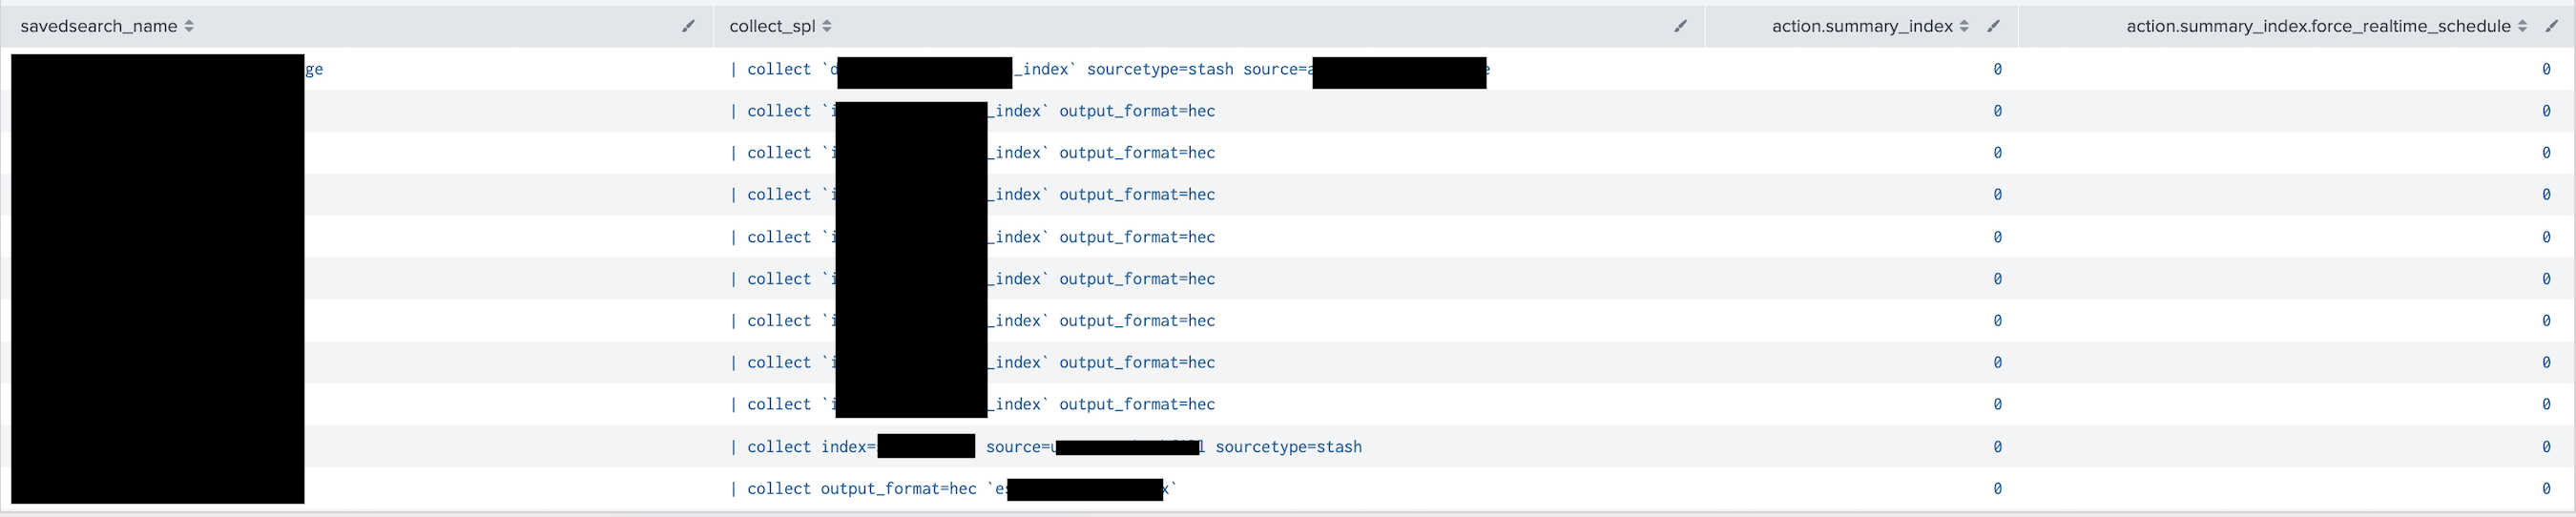Open the collect_spl column pencil editor

tap(1680, 26)
